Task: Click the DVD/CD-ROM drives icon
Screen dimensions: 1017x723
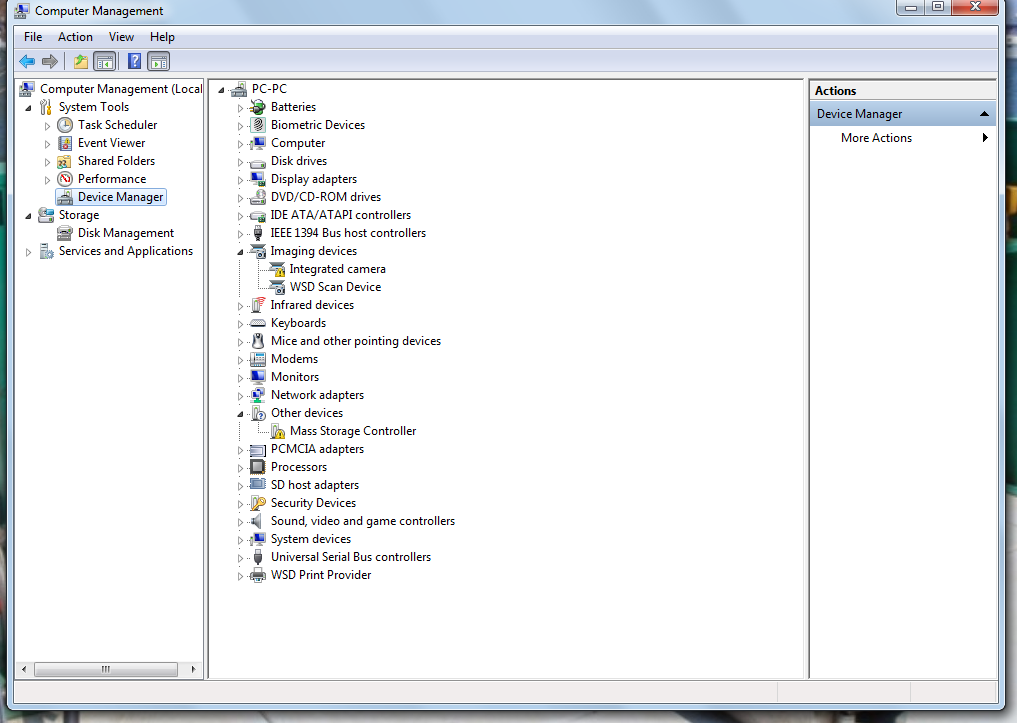Action: [258, 197]
